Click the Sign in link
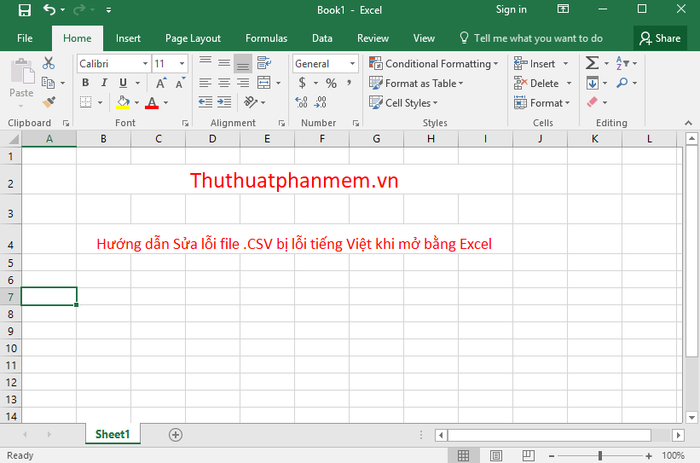The width and height of the screenshot is (700, 463). click(511, 10)
